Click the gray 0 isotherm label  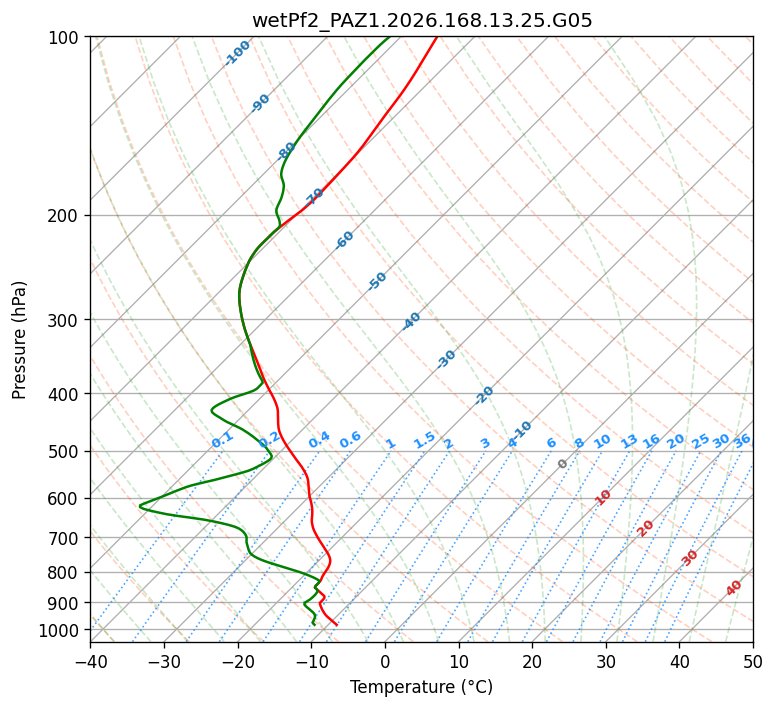pyautogui.click(x=562, y=464)
